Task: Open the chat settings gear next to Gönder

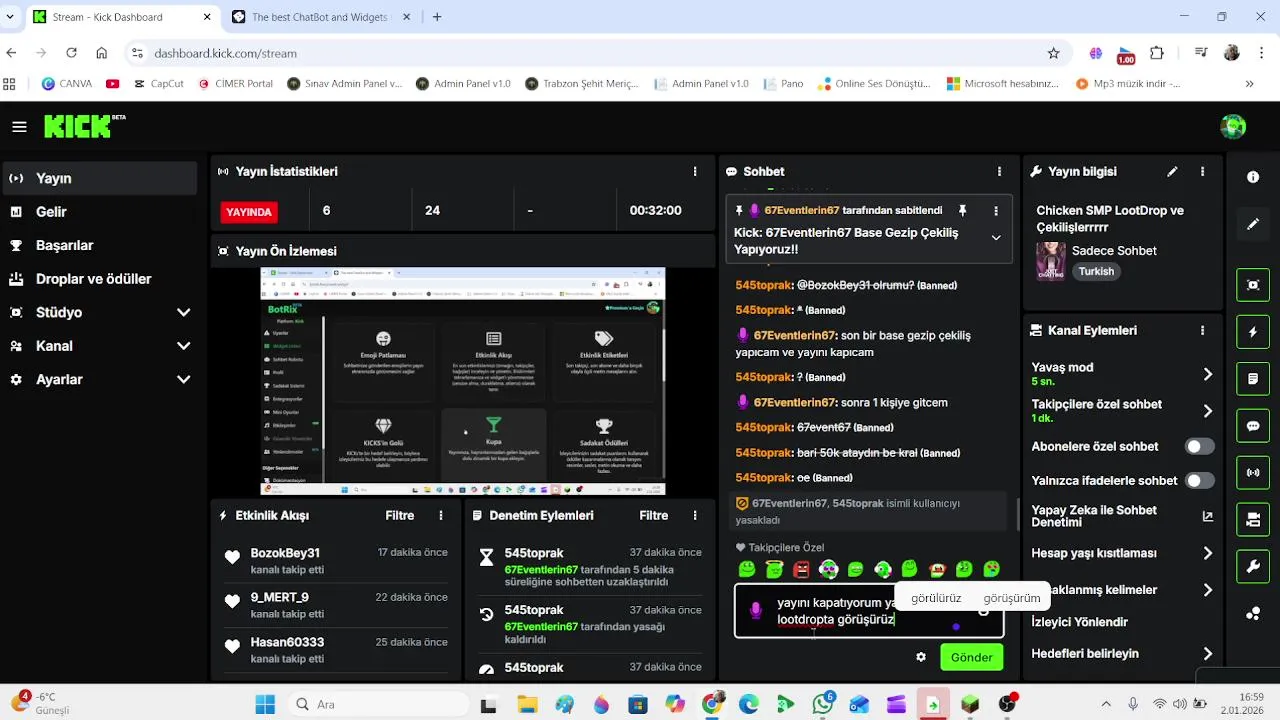Action: (921, 657)
